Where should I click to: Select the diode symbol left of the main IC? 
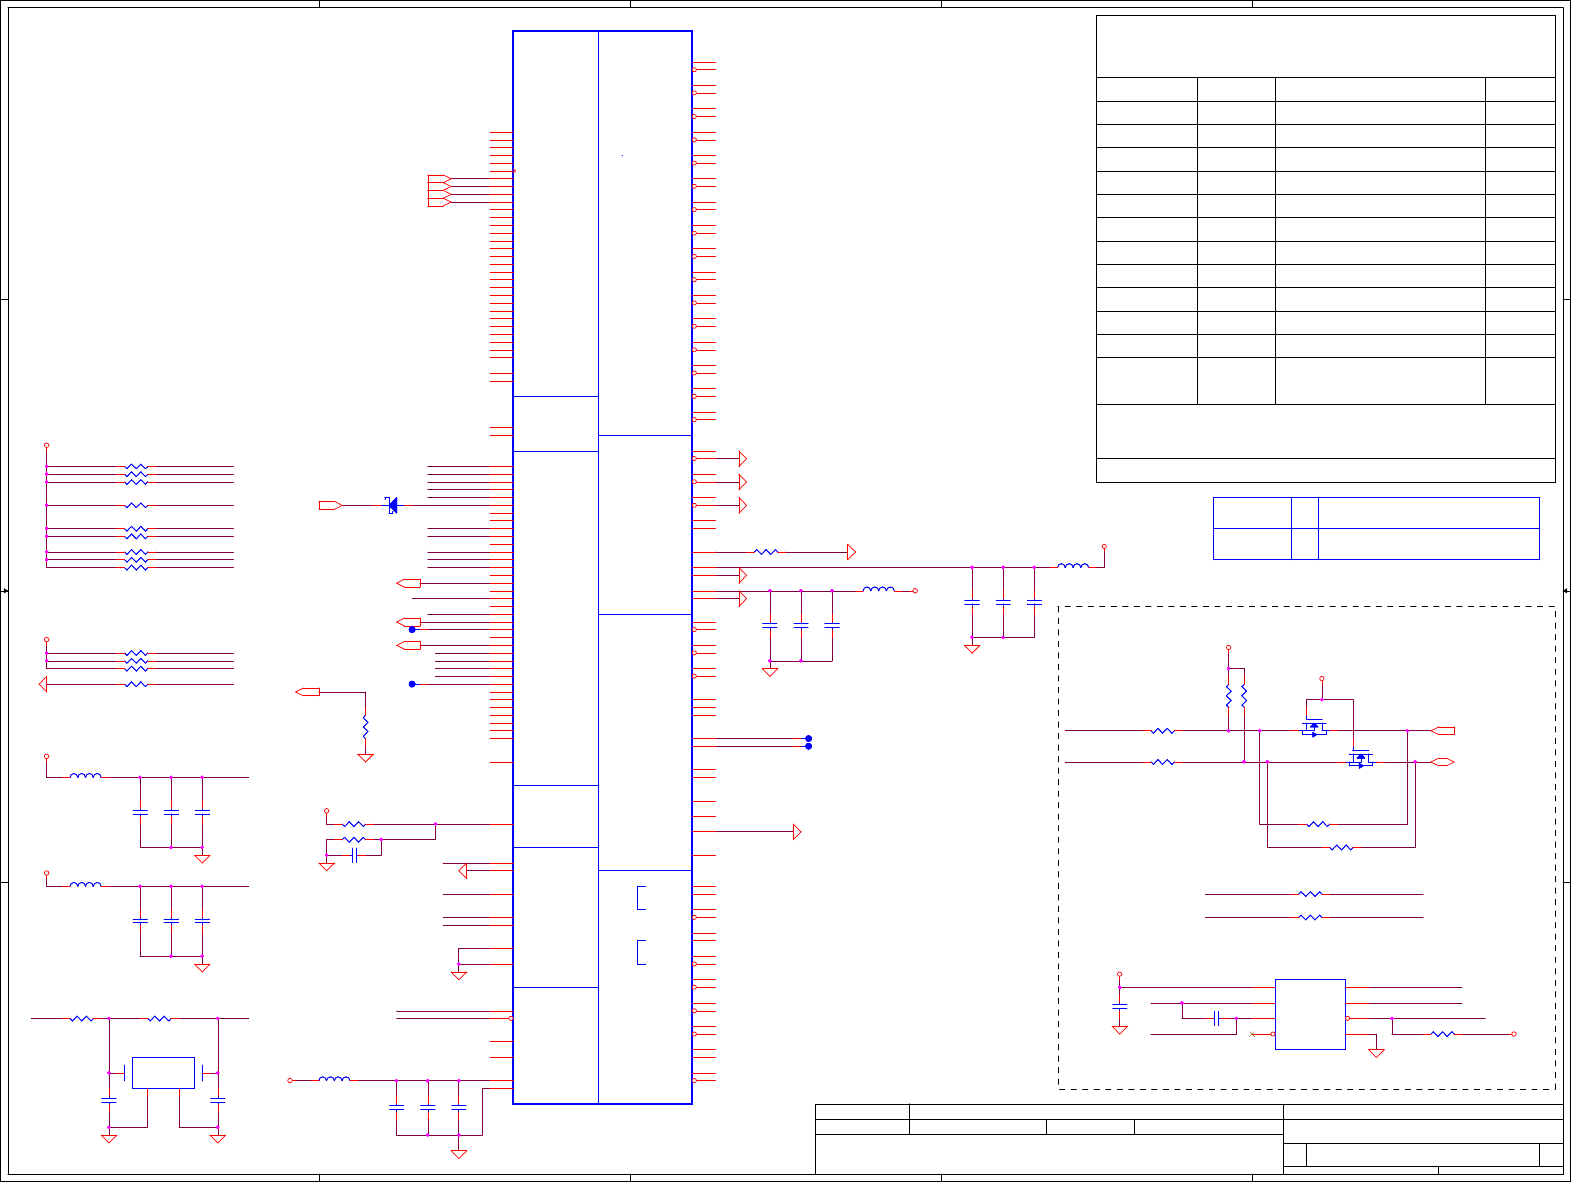tap(392, 505)
